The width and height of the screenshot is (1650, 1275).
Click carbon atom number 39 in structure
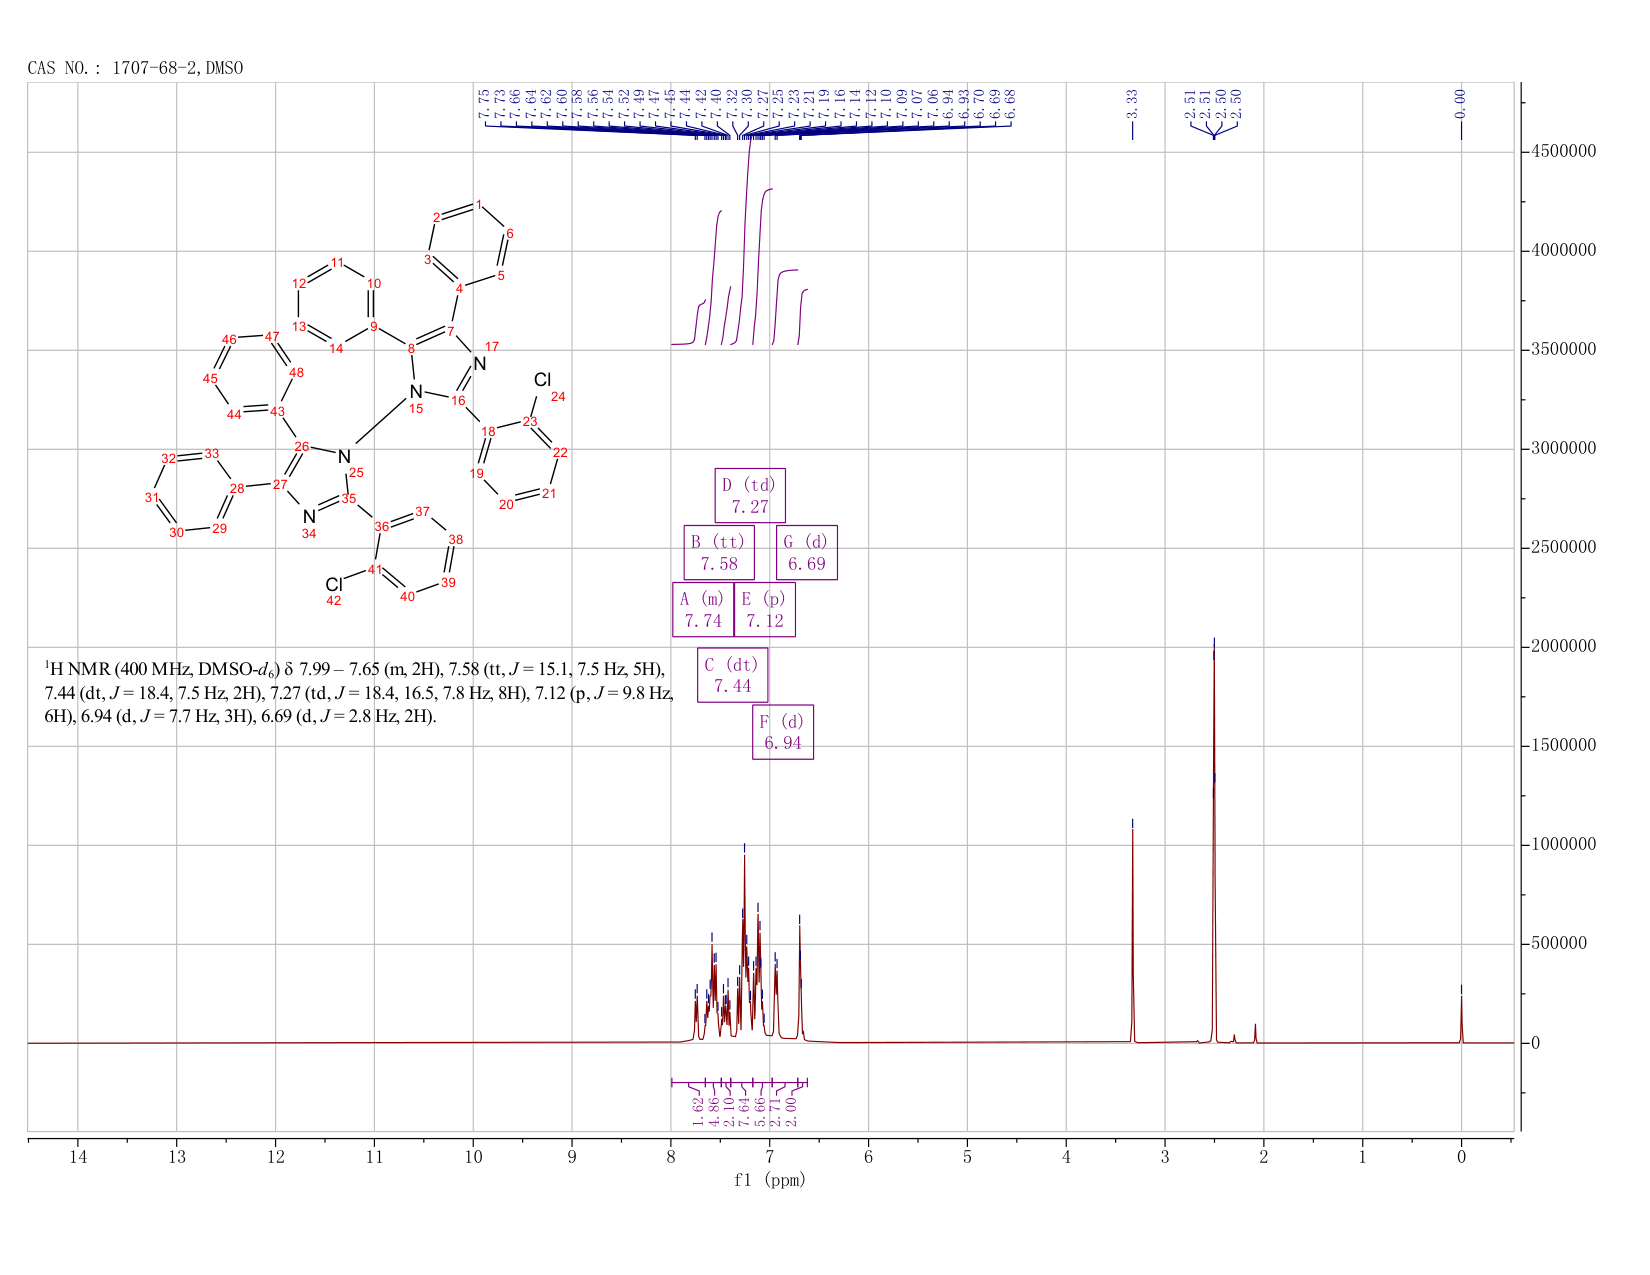pos(448,582)
